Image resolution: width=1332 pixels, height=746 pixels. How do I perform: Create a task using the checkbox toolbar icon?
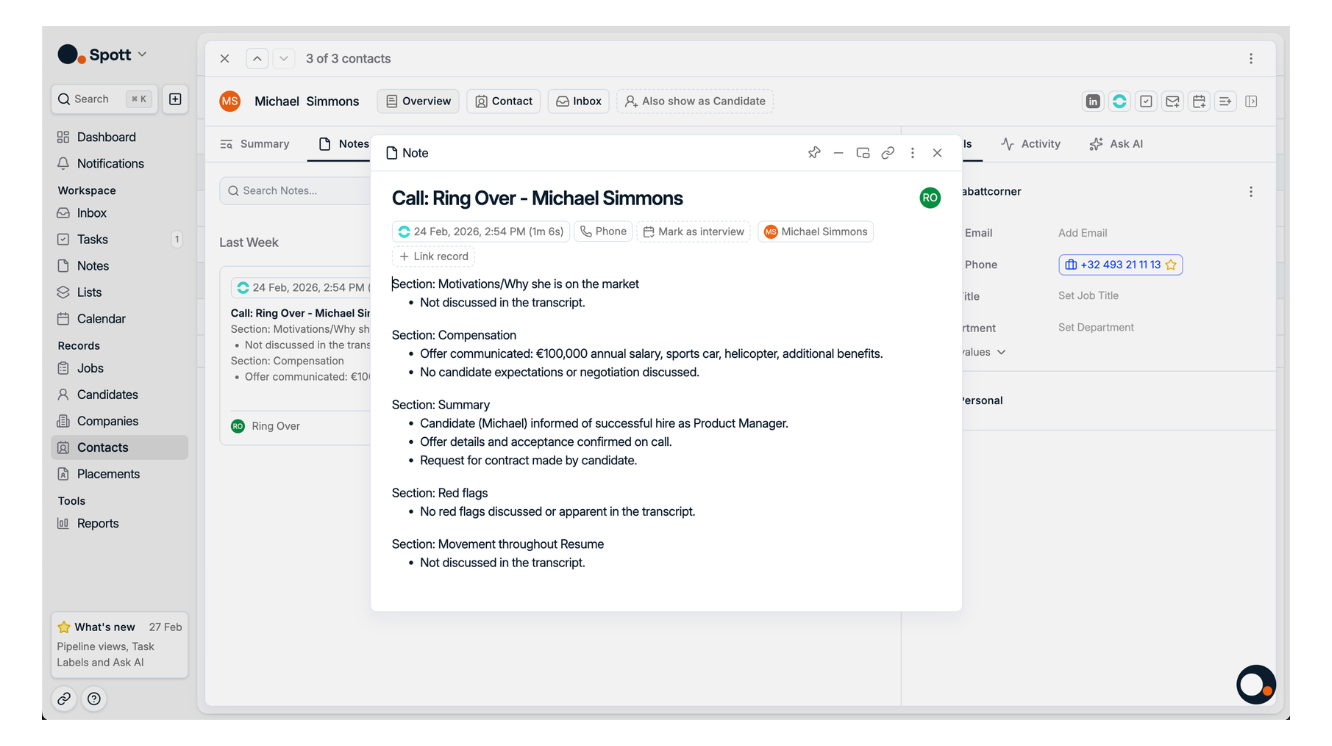1145,101
